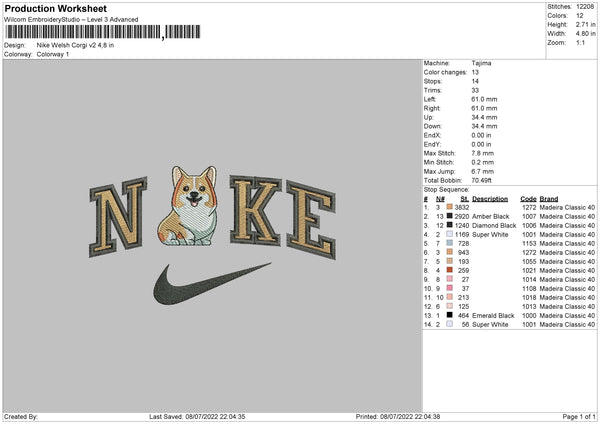Click the swoosh in the design preview
This screenshot has width=600, height=424.
[x=212, y=284]
